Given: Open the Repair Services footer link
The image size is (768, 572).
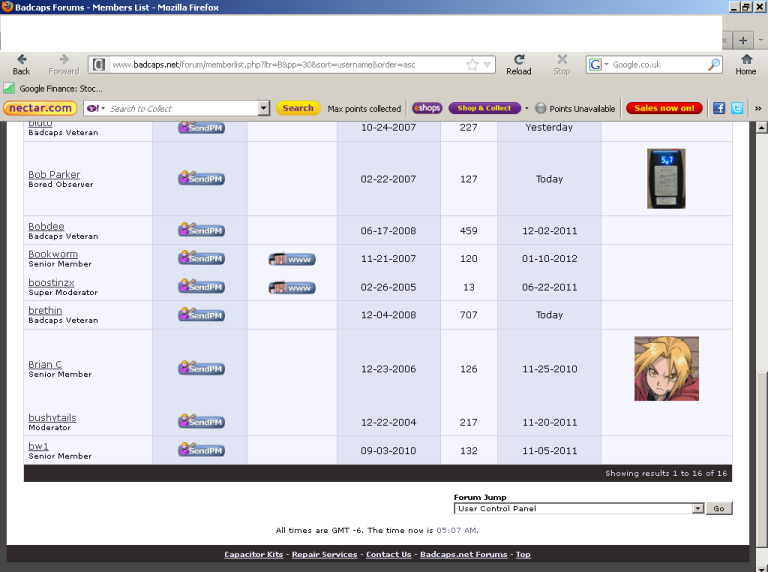Looking at the screenshot, I should coord(324,554).
